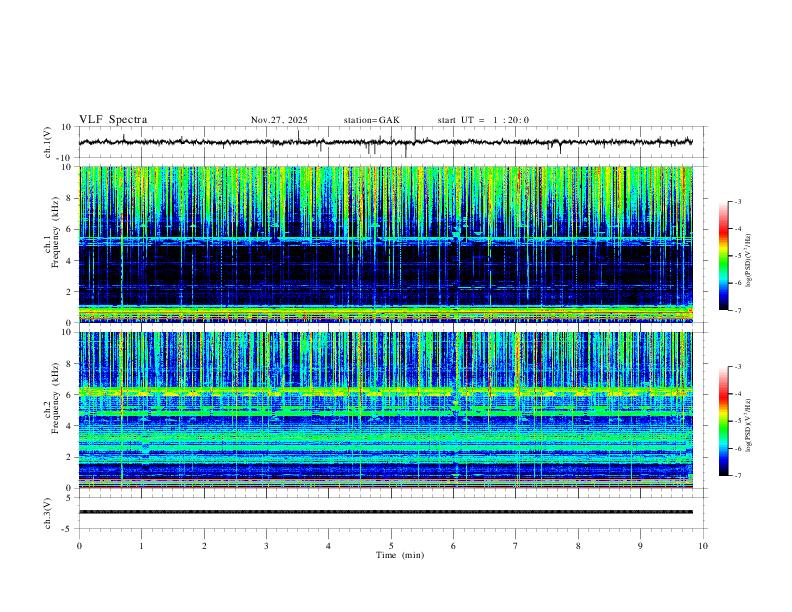Click the log(PSD) label beside ch.1 colorbar
792x612 pixels.
(x=749, y=261)
